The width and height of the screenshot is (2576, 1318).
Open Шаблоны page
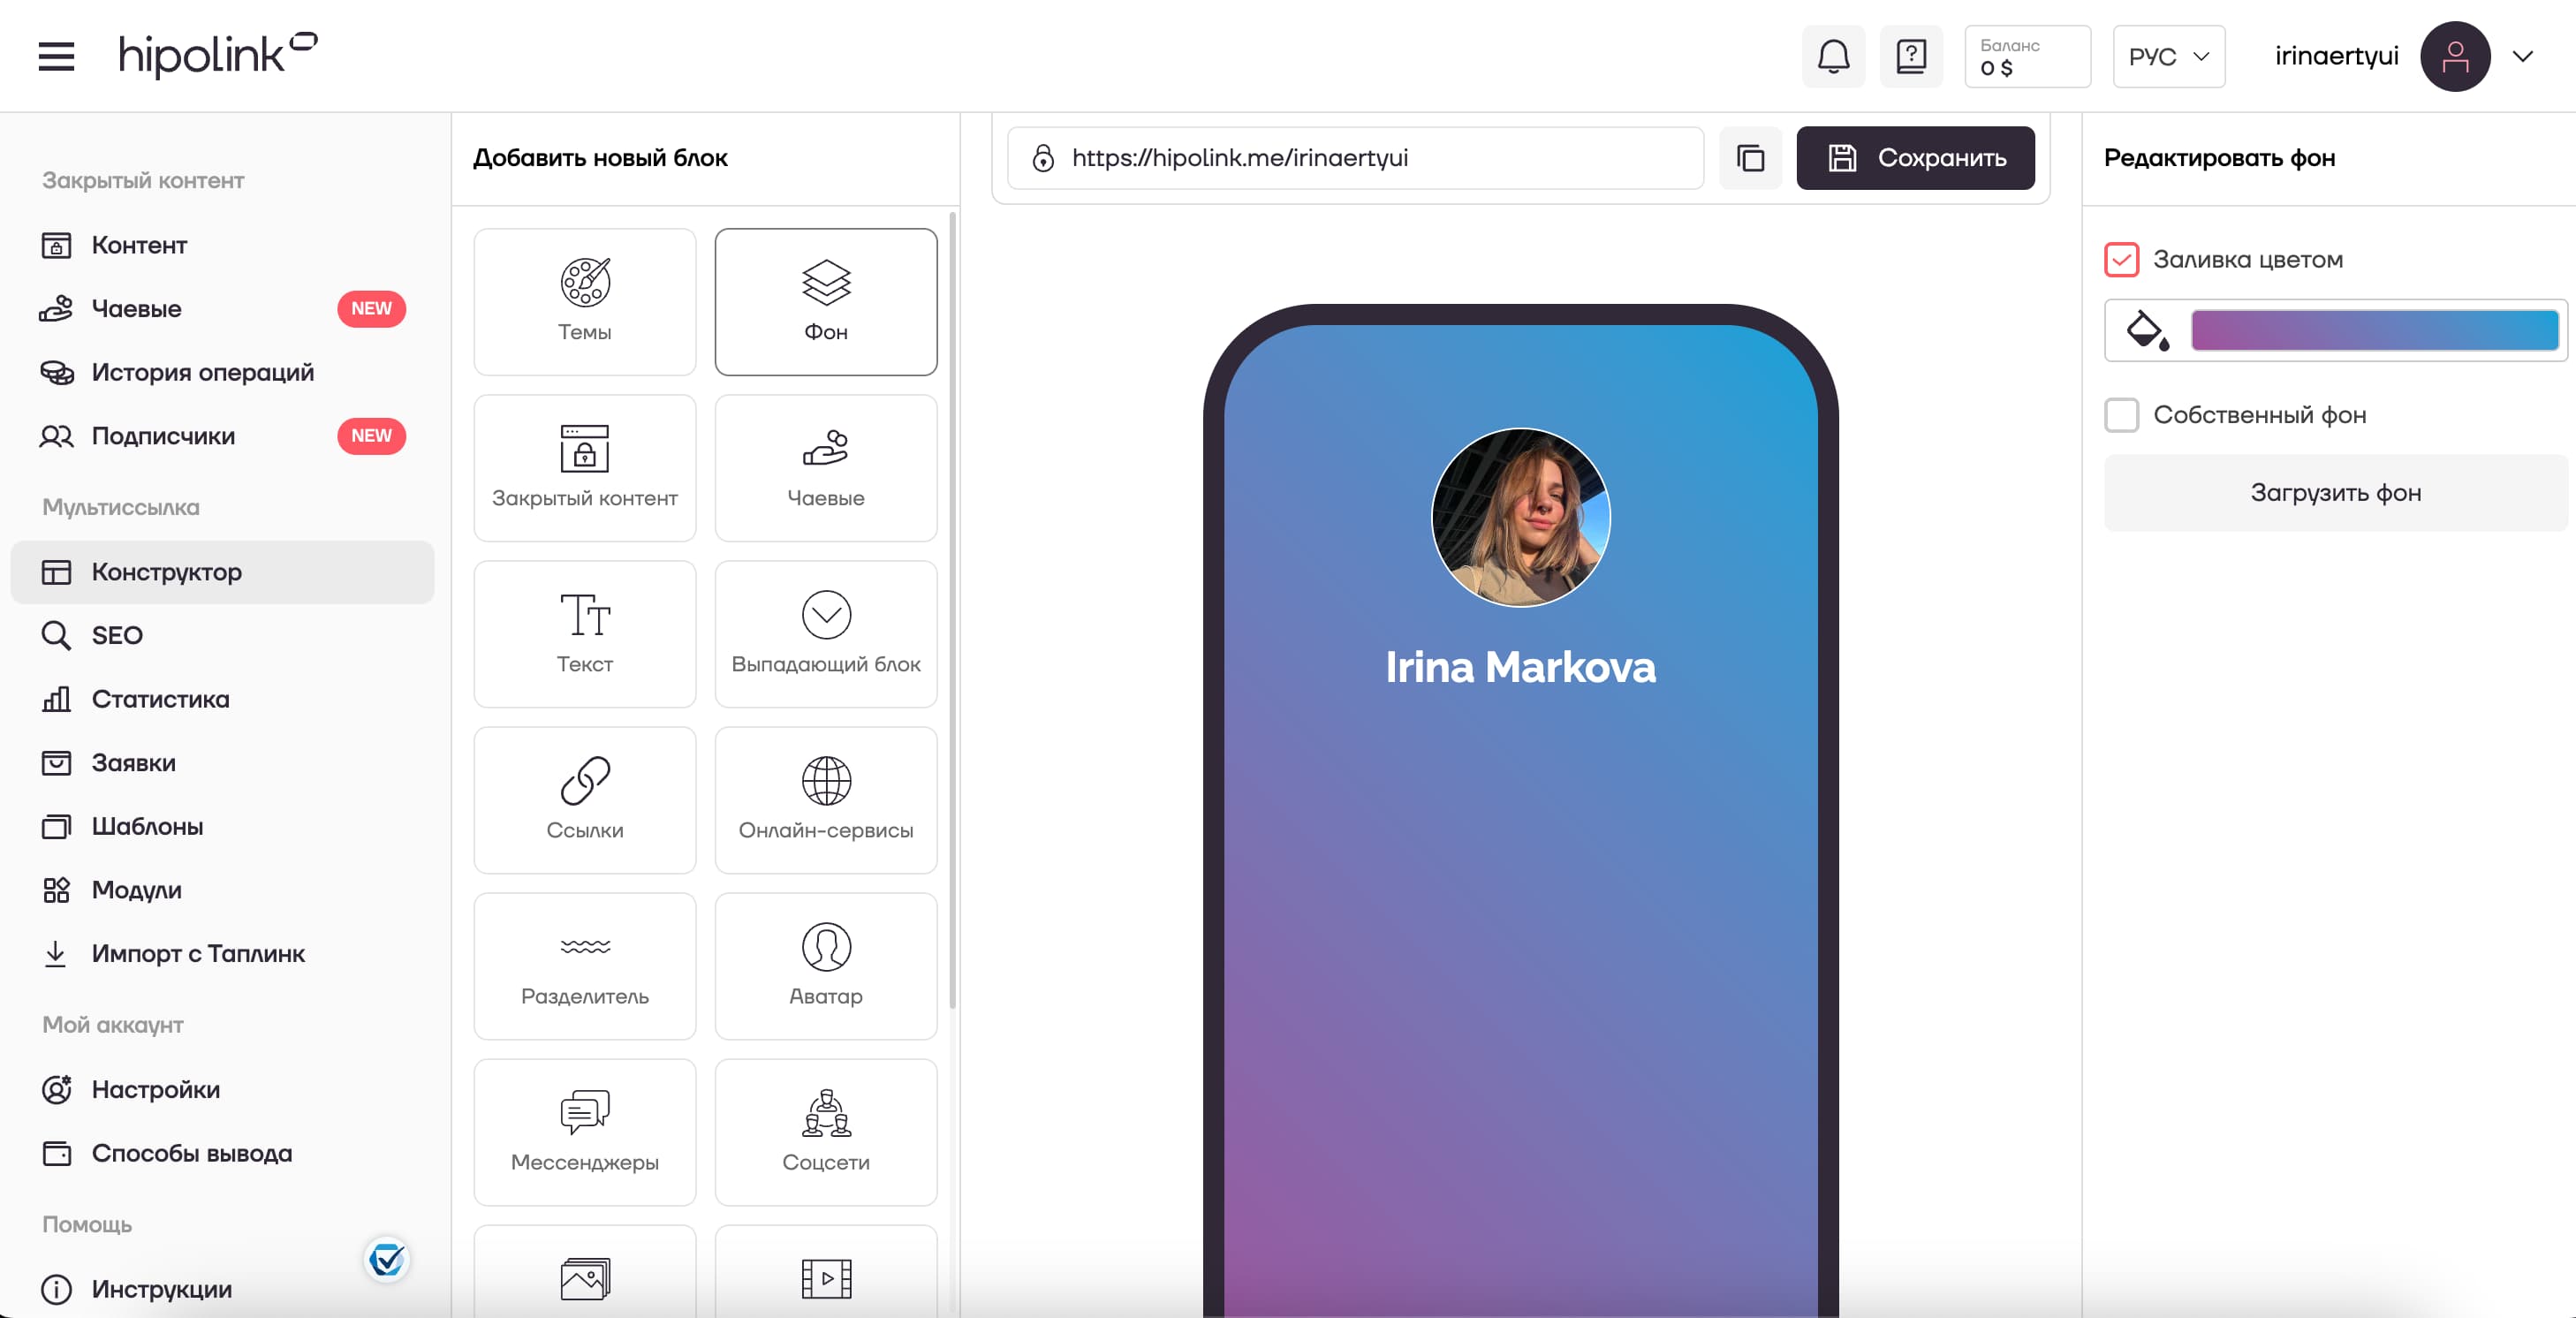click(222, 826)
